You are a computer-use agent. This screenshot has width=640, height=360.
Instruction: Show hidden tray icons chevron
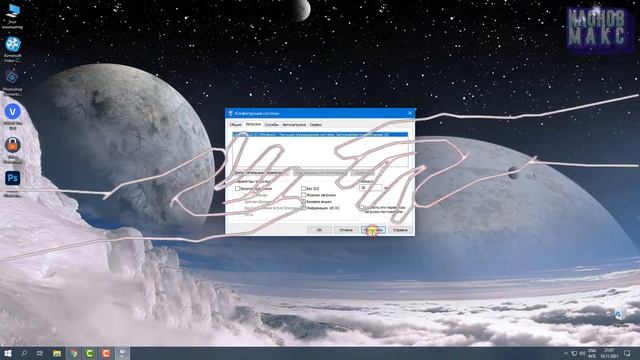566,353
